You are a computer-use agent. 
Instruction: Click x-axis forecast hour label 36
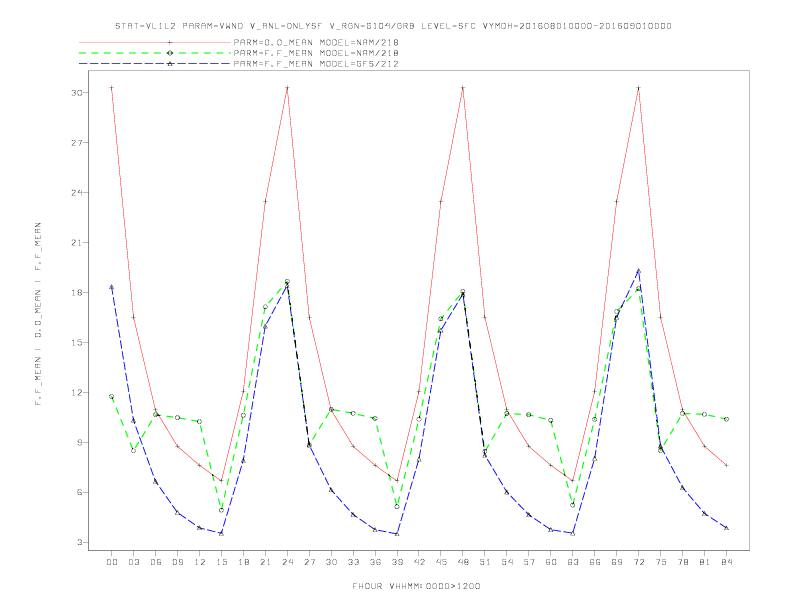click(375, 562)
